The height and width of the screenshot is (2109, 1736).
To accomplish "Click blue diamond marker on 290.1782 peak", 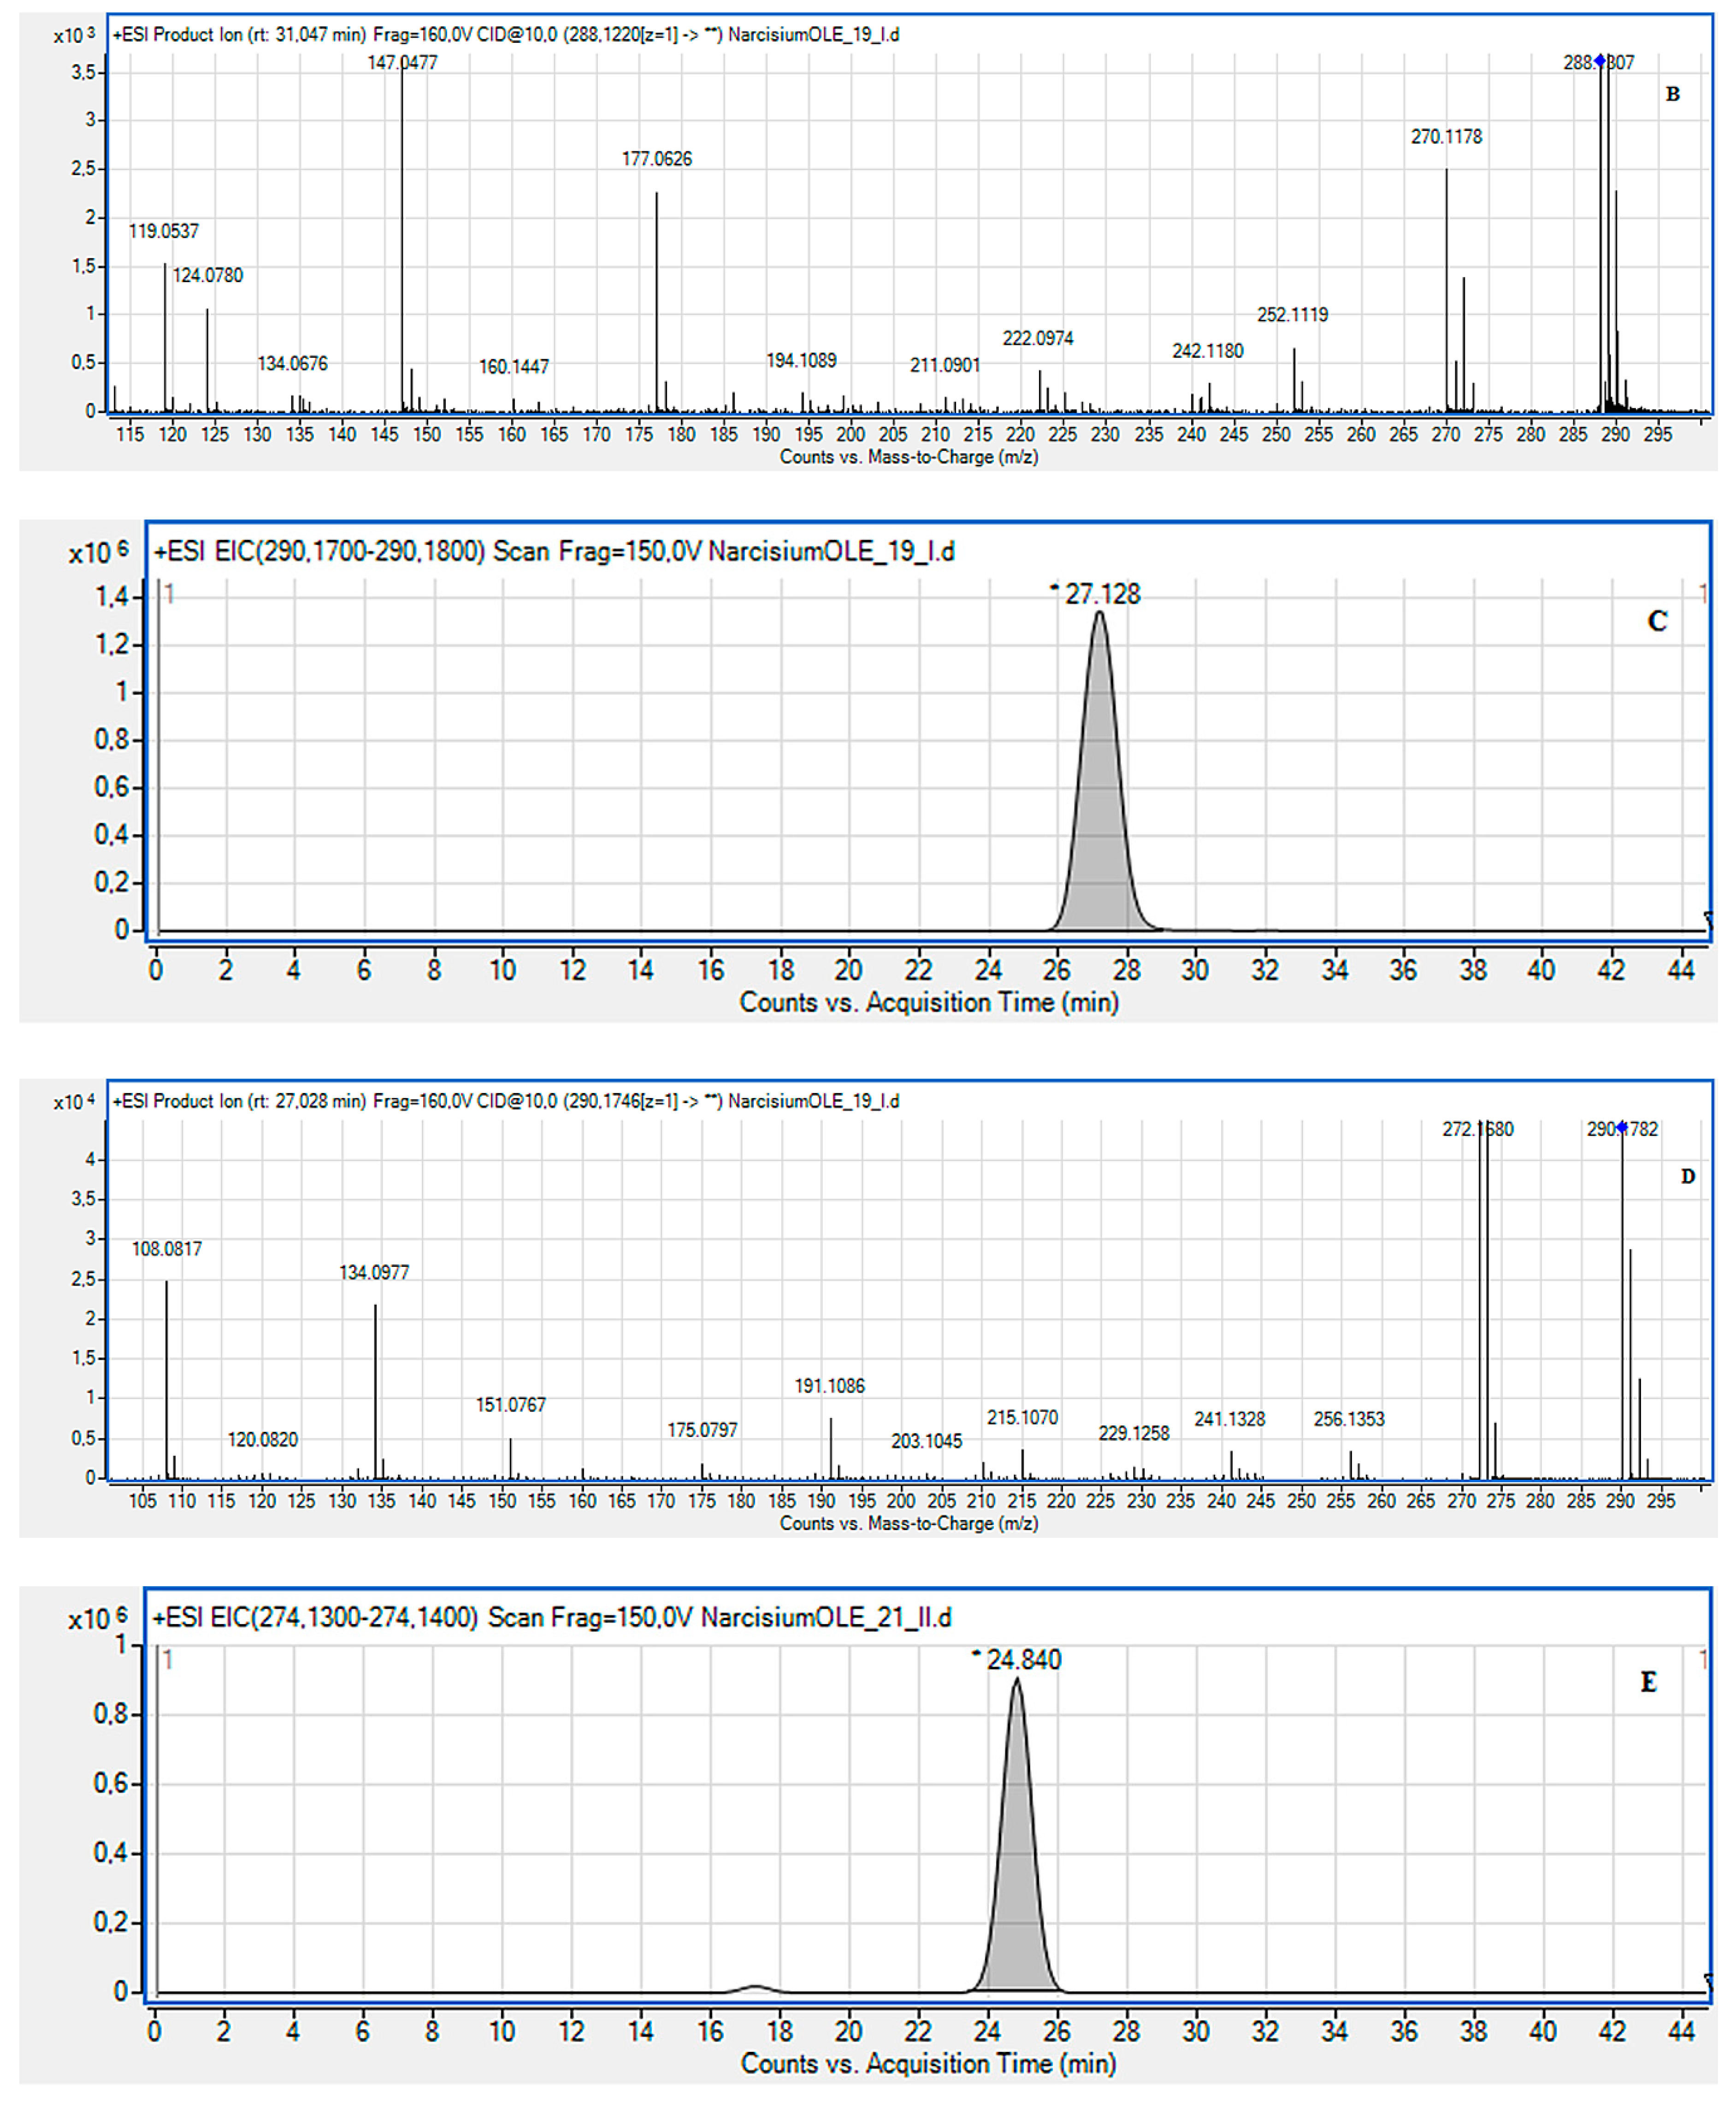I will coord(1622,1128).
